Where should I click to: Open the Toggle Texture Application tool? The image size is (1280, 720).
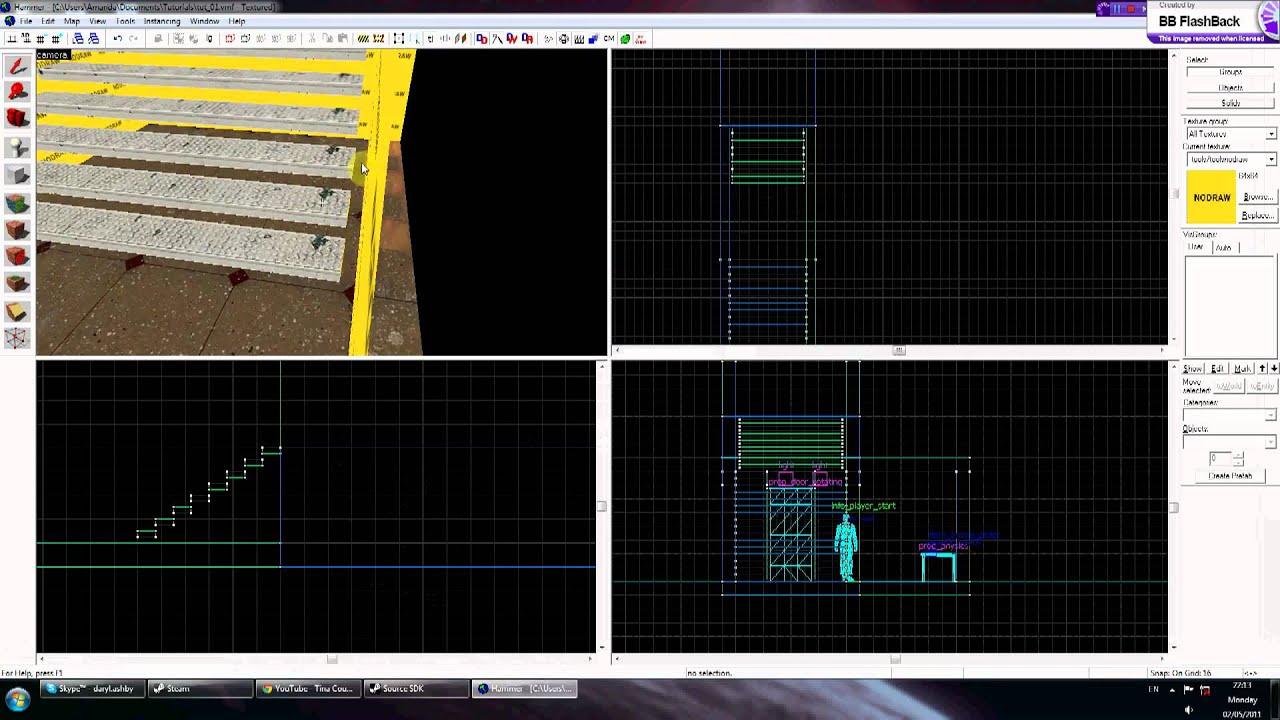17,203
